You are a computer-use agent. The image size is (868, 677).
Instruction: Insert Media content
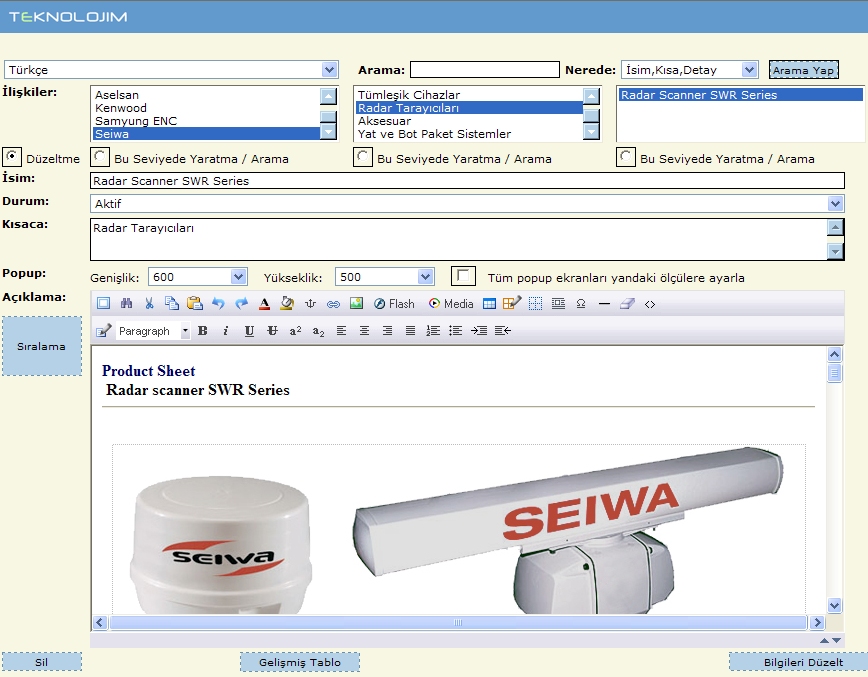pos(451,303)
